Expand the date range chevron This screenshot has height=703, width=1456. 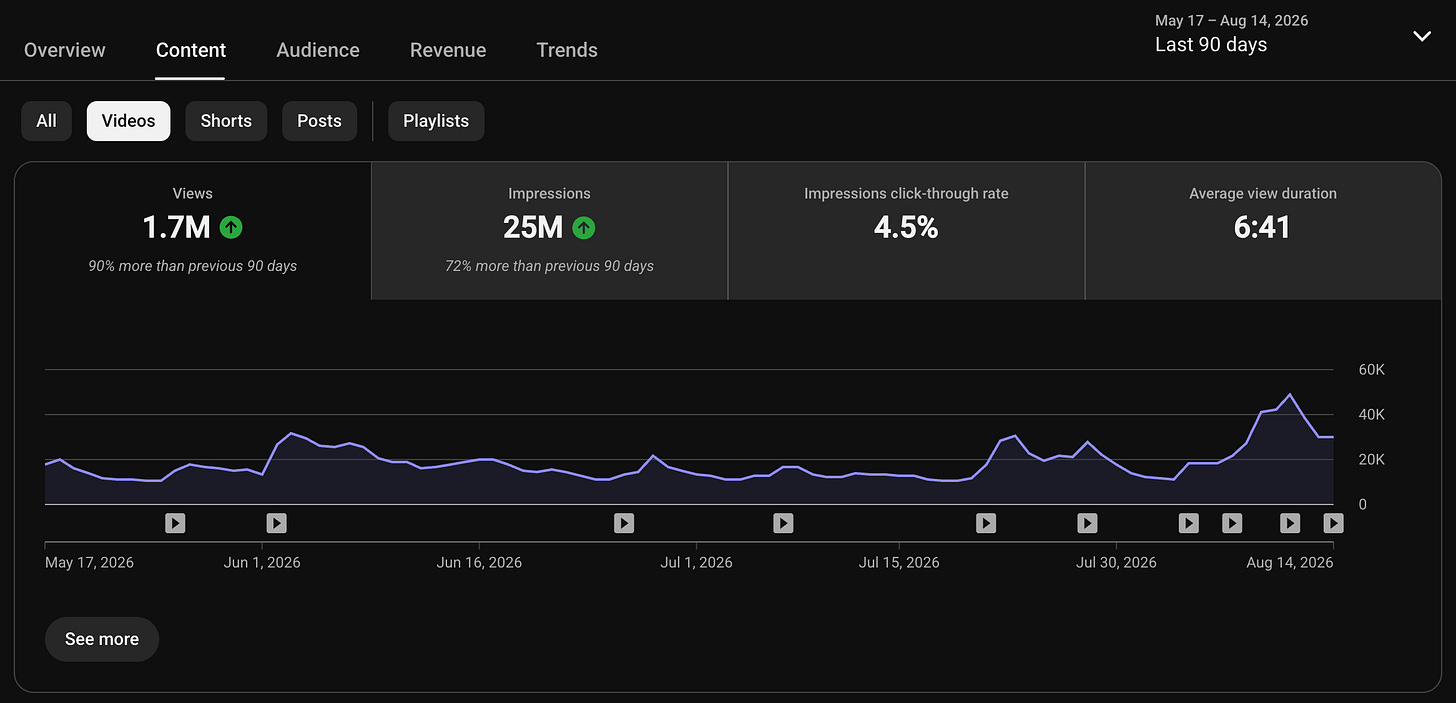click(1422, 36)
